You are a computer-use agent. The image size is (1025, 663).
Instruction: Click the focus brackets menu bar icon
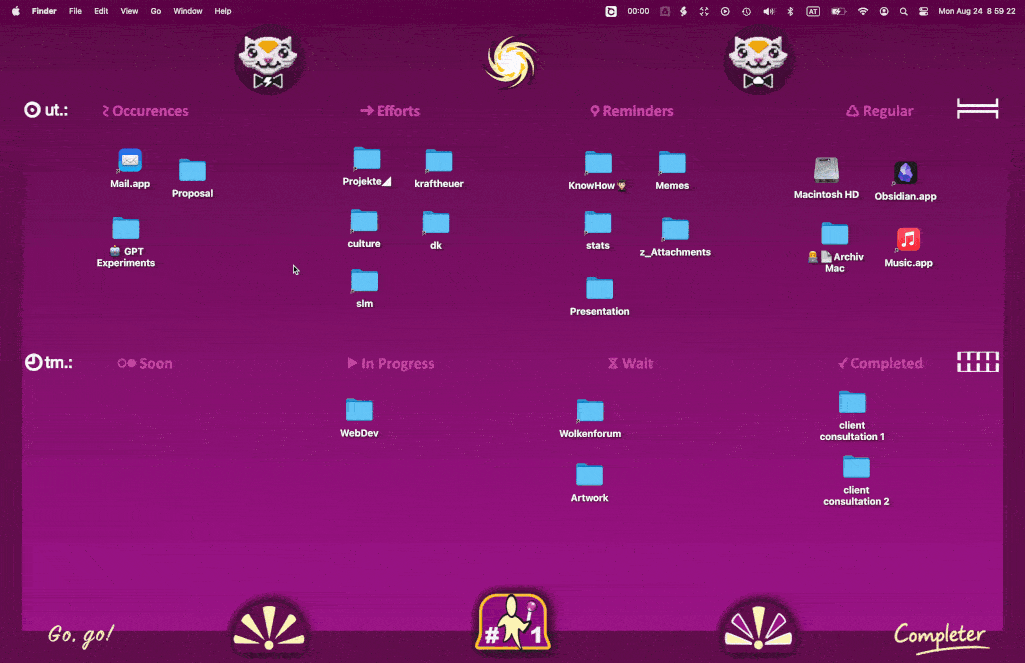point(704,11)
